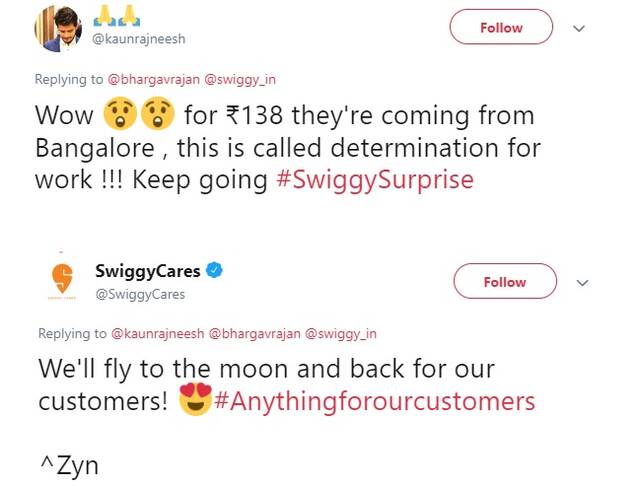638x486 pixels.
Task: Click the Swiggy logo avatar
Action: [63, 281]
